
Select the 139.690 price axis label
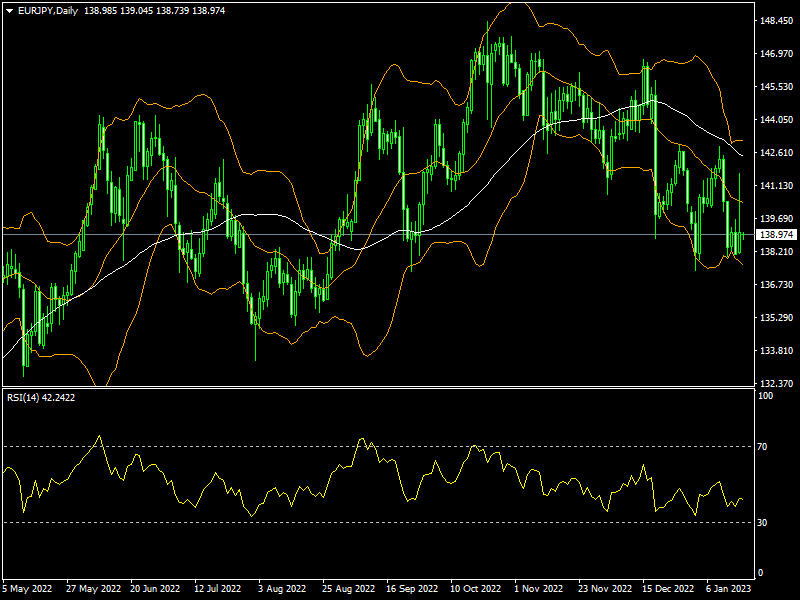[777, 218]
